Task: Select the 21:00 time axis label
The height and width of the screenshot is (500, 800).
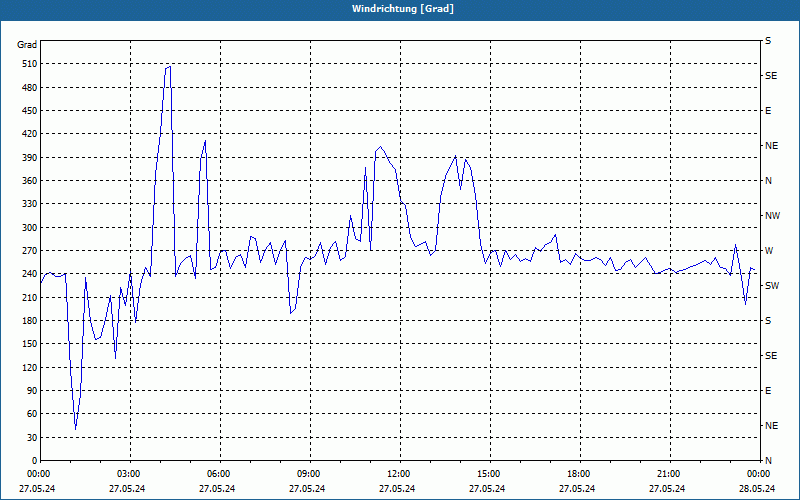Action: (x=669, y=474)
